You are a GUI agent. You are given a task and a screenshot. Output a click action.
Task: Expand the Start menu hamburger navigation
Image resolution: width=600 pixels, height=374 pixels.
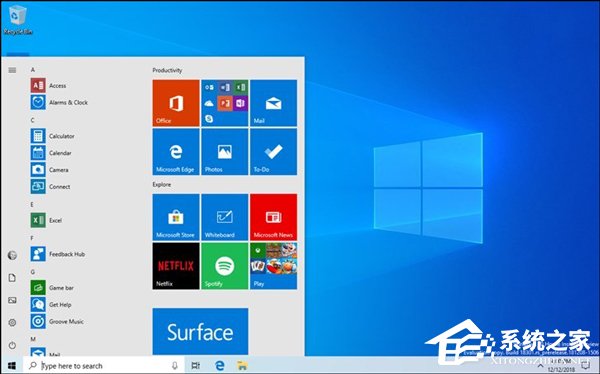coord(12,70)
